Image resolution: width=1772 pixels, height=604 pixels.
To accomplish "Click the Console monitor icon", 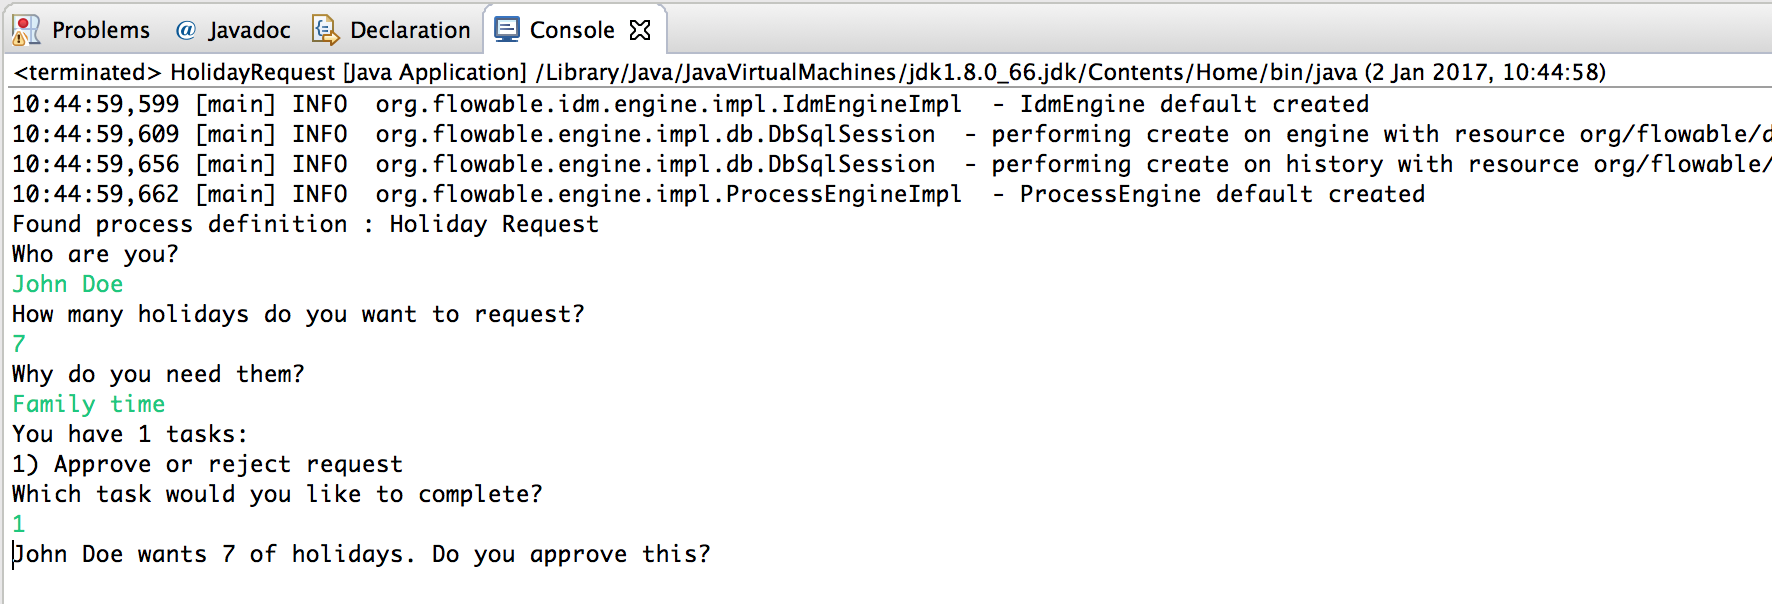I will (506, 29).
